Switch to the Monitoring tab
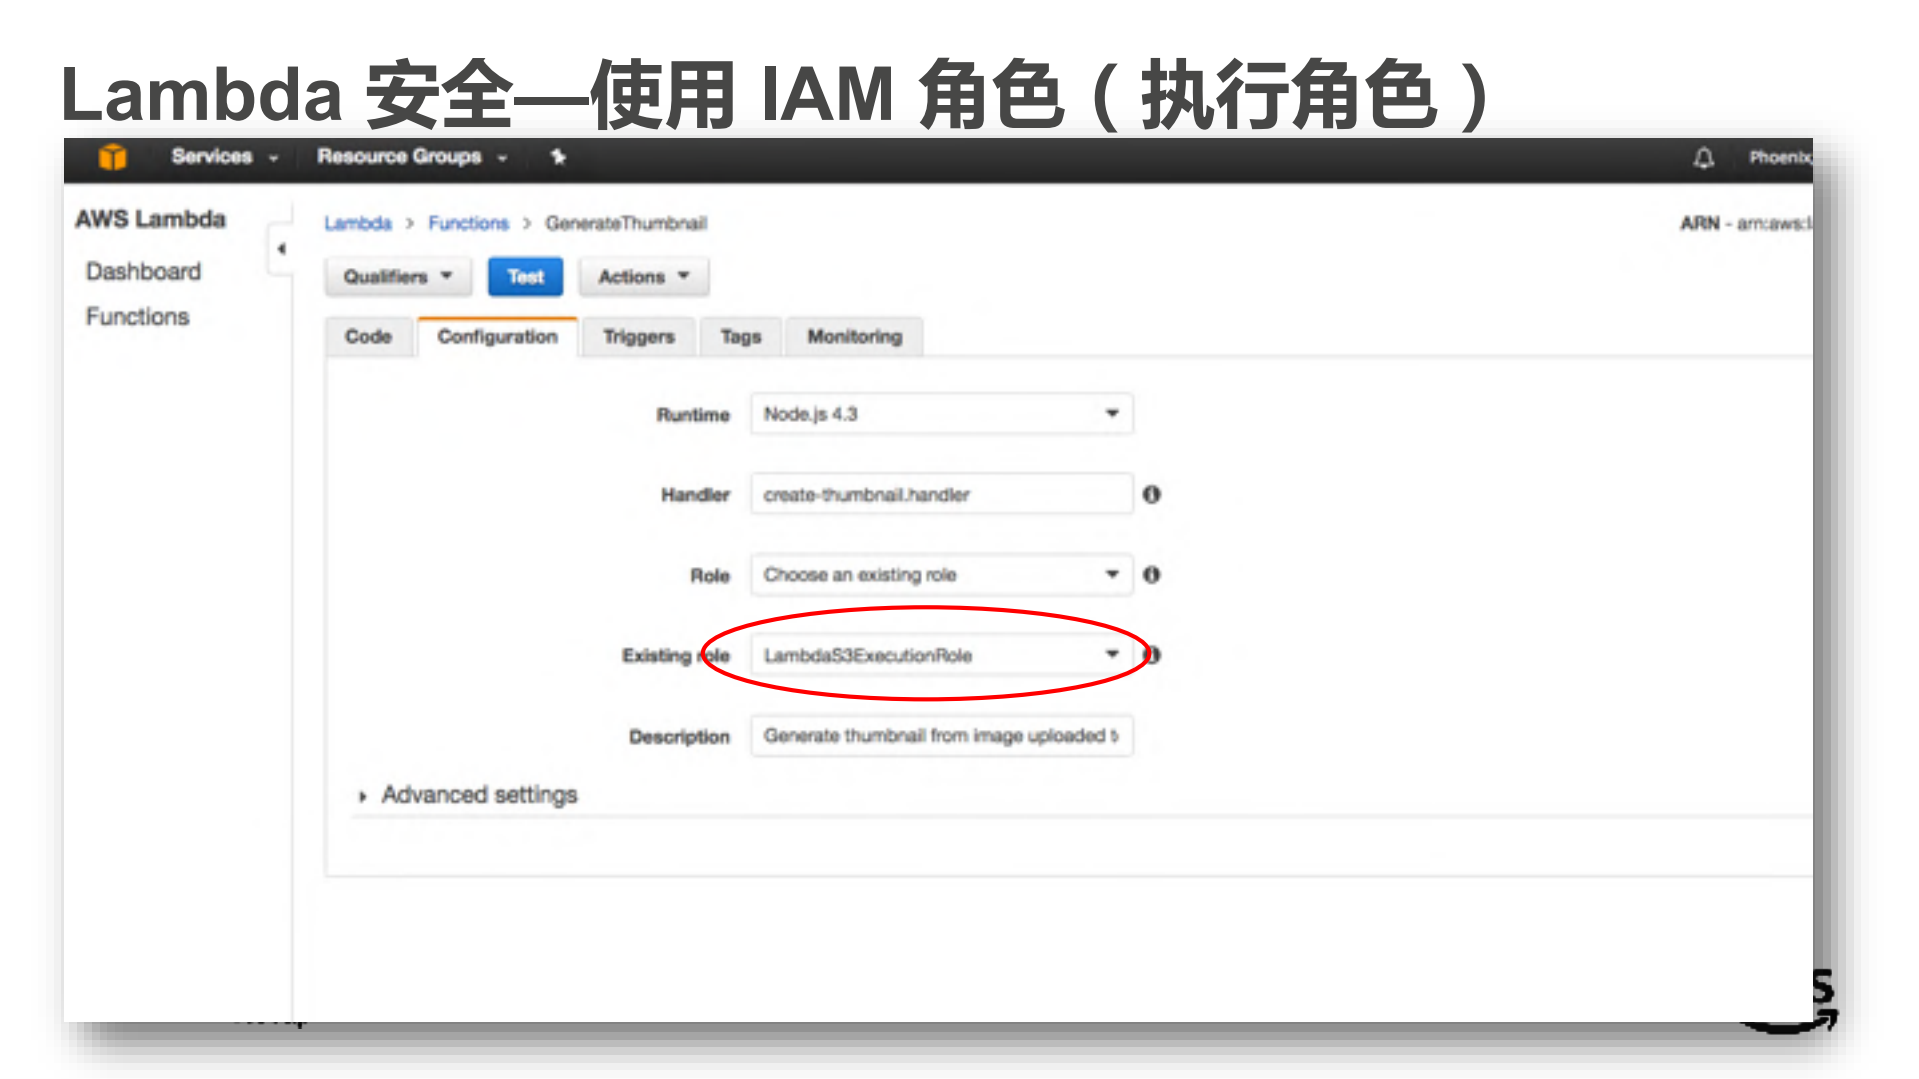1919x1079 pixels. coord(853,337)
